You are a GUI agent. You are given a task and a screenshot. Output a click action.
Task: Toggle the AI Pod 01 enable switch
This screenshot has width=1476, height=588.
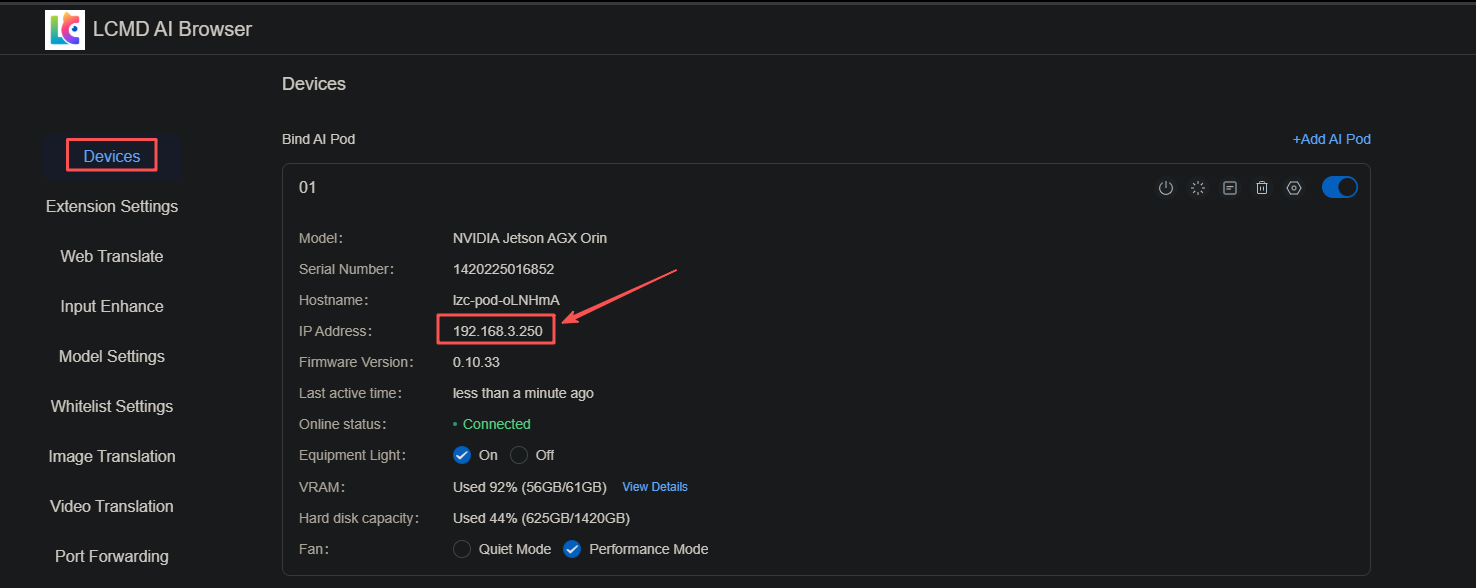click(1340, 187)
